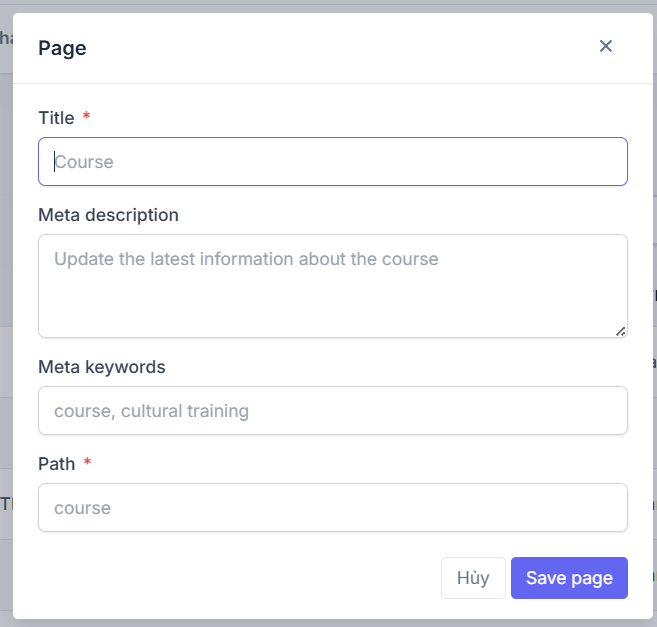Click the Page dialog heading

point(62,48)
